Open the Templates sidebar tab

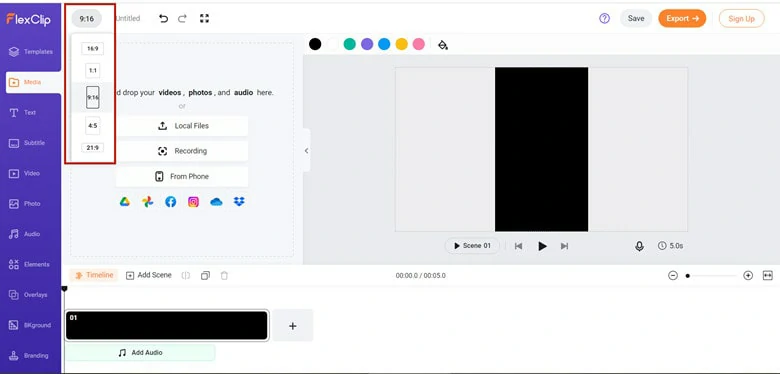pyautogui.click(x=30, y=52)
